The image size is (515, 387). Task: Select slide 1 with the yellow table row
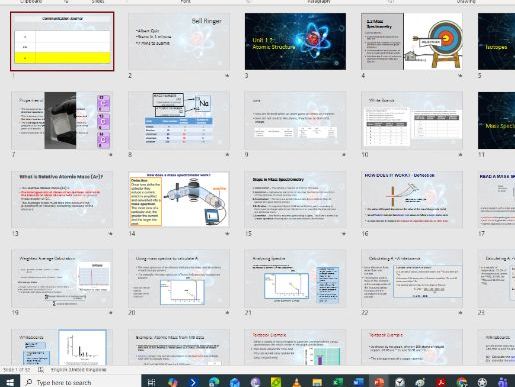[62, 41]
